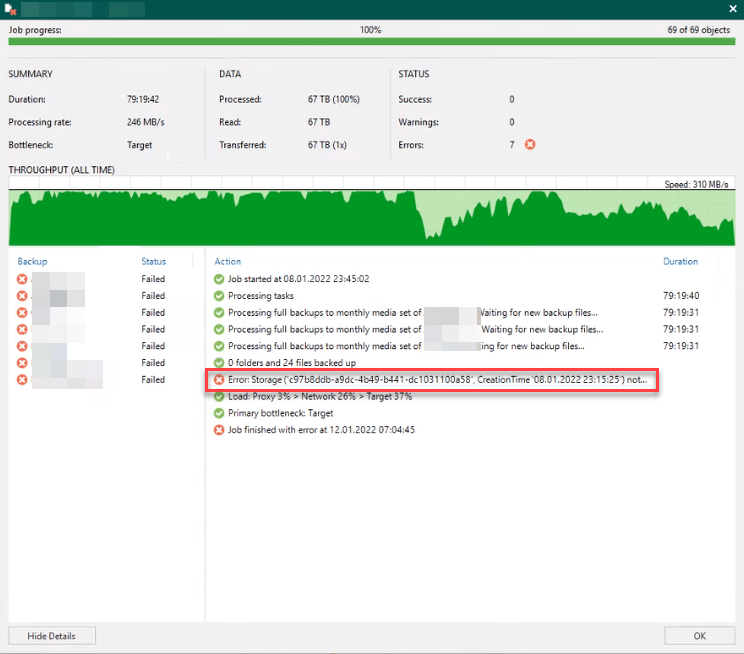
Task: Click the check icon beside Load: Proxy 3%
Action: [x=219, y=397]
